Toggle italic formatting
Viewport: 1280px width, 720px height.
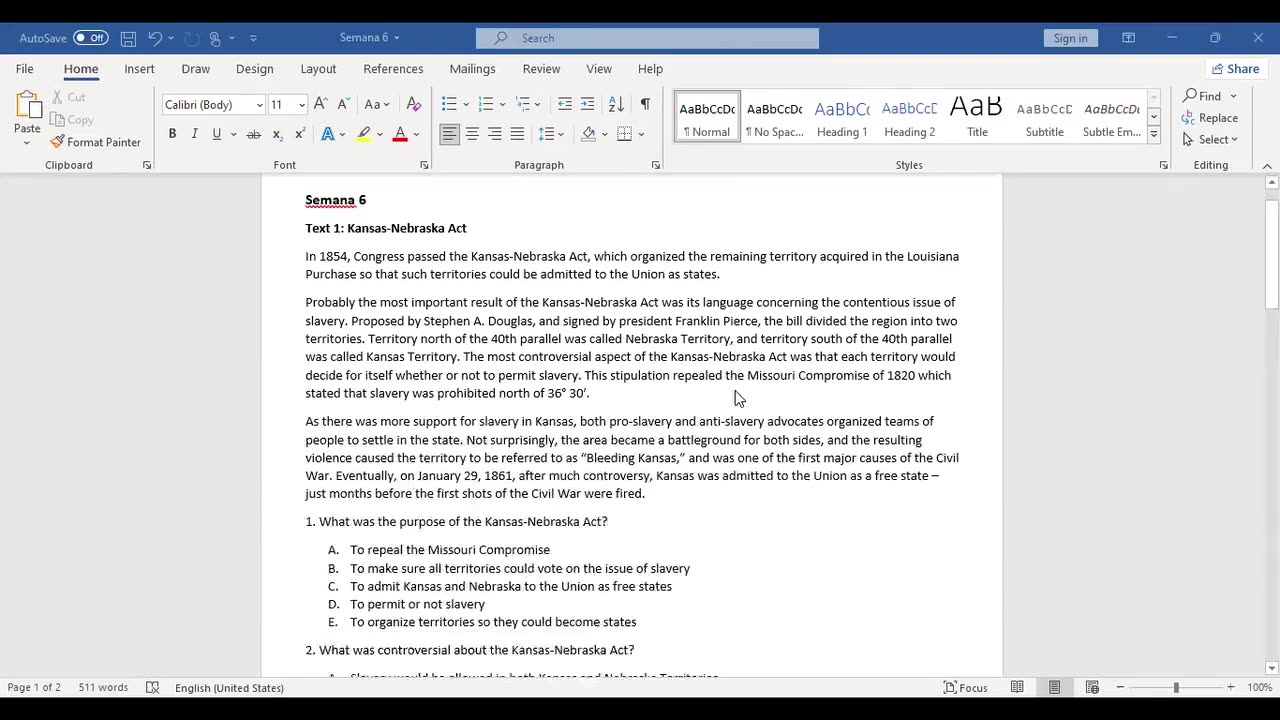194,134
